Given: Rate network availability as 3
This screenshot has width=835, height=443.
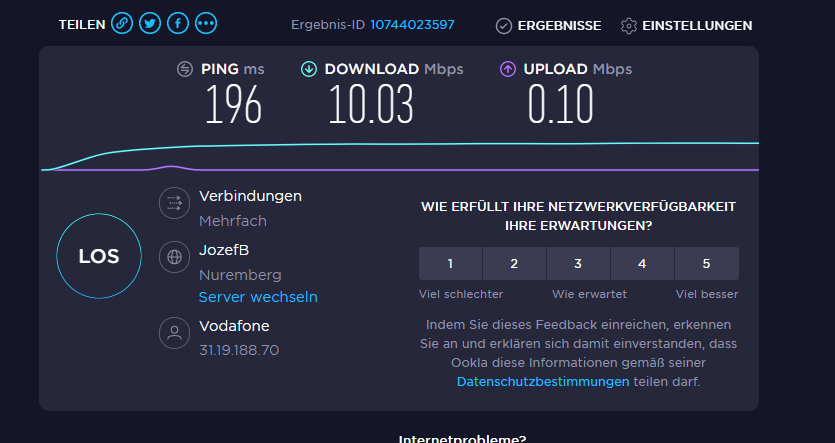Looking at the screenshot, I should click(x=578, y=264).
